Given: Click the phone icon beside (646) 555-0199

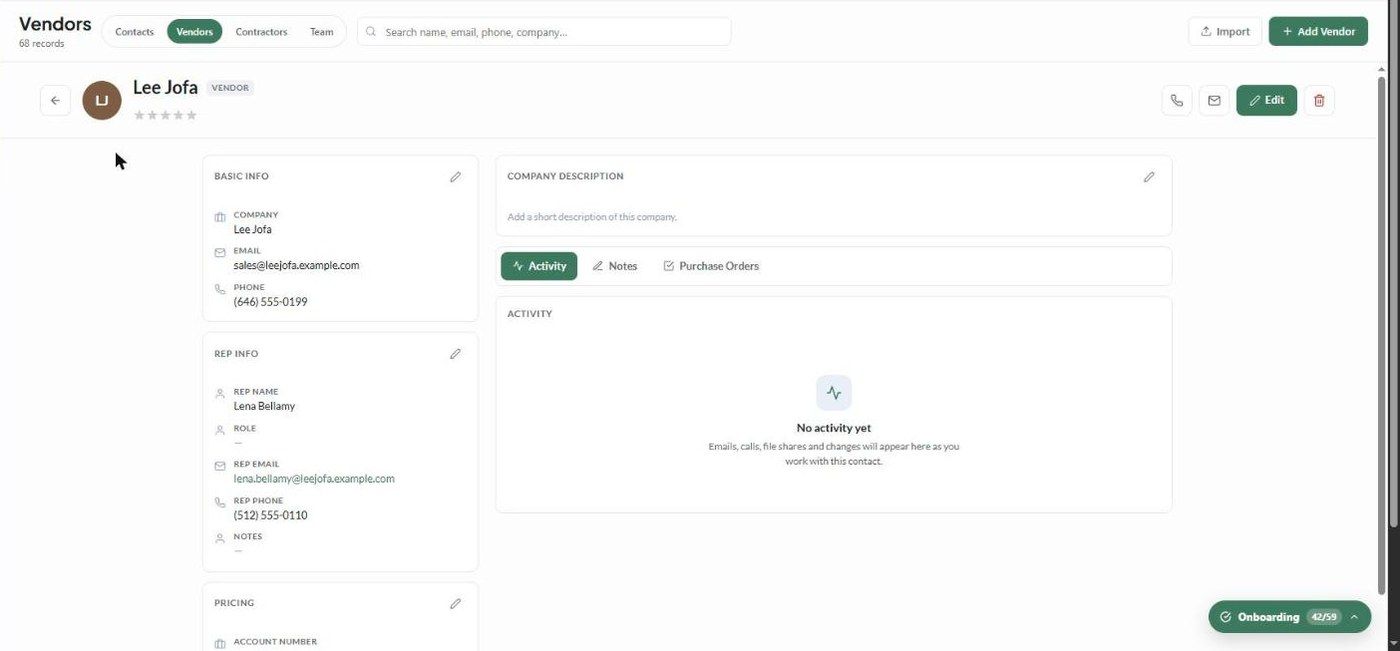Looking at the screenshot, I should (x=220, y=290).
